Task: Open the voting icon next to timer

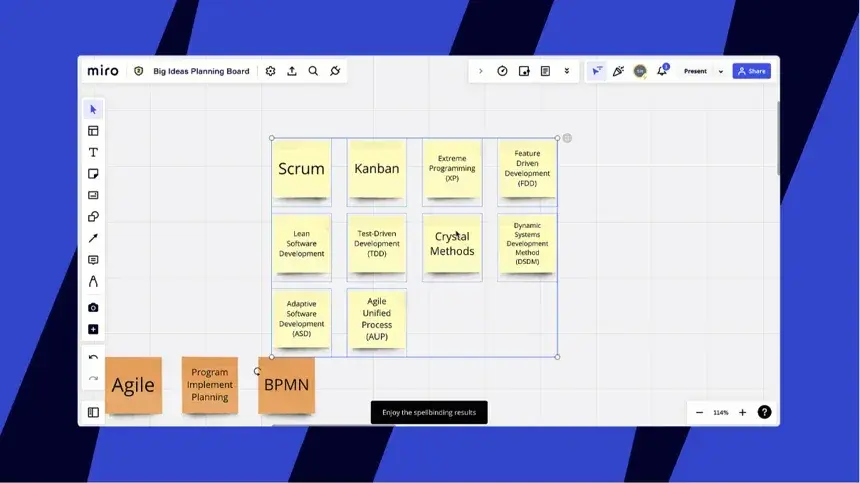Action: click(524, 71)
